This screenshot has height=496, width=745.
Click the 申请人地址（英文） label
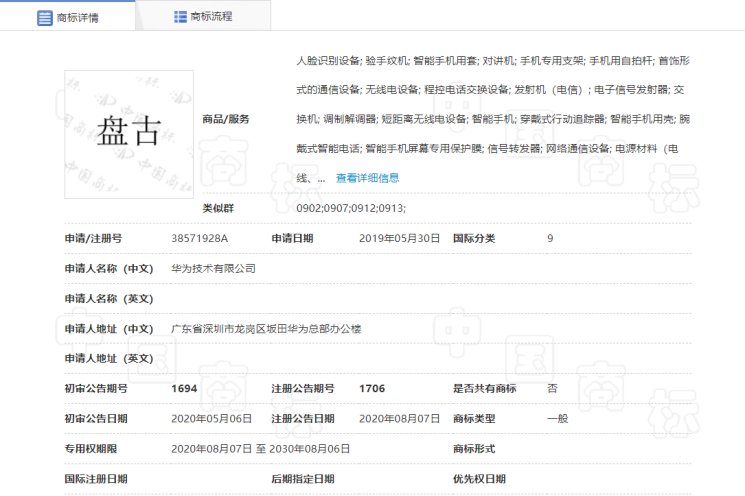point(109,359)
